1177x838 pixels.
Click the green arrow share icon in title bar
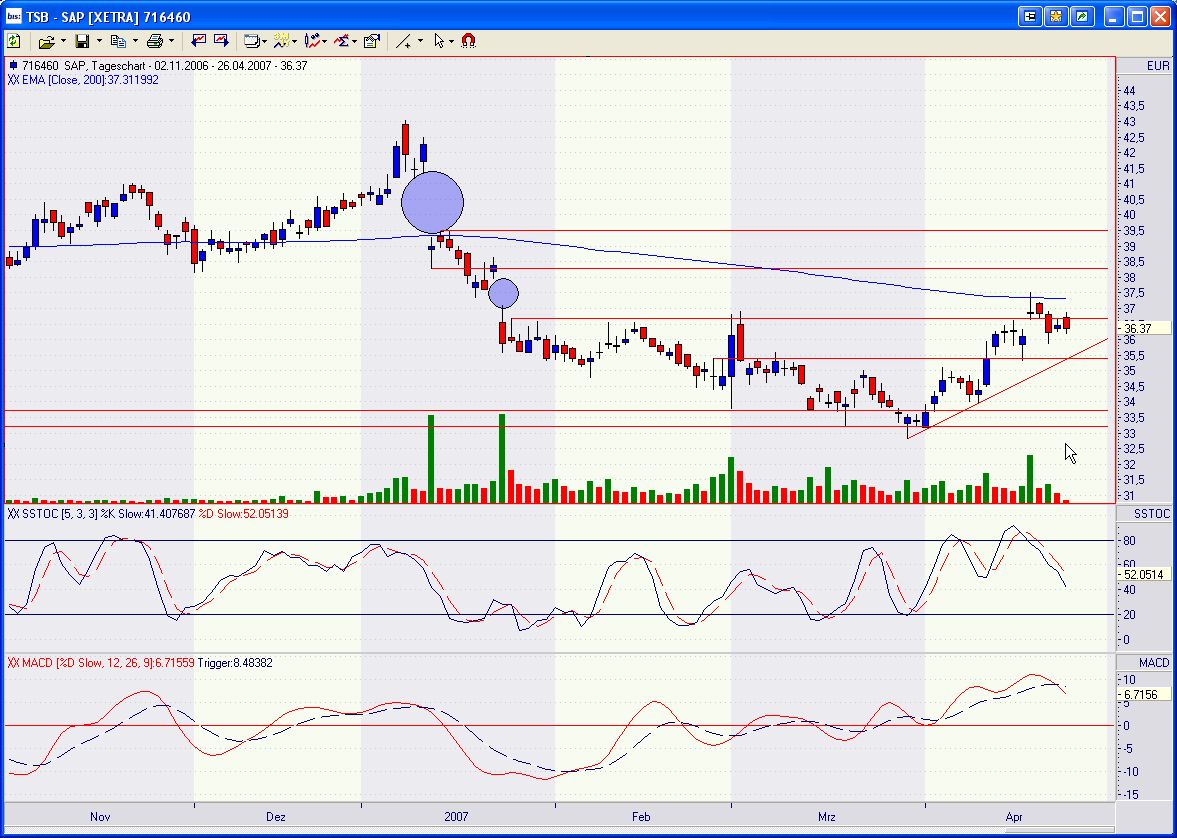(x=1082, y=17)
